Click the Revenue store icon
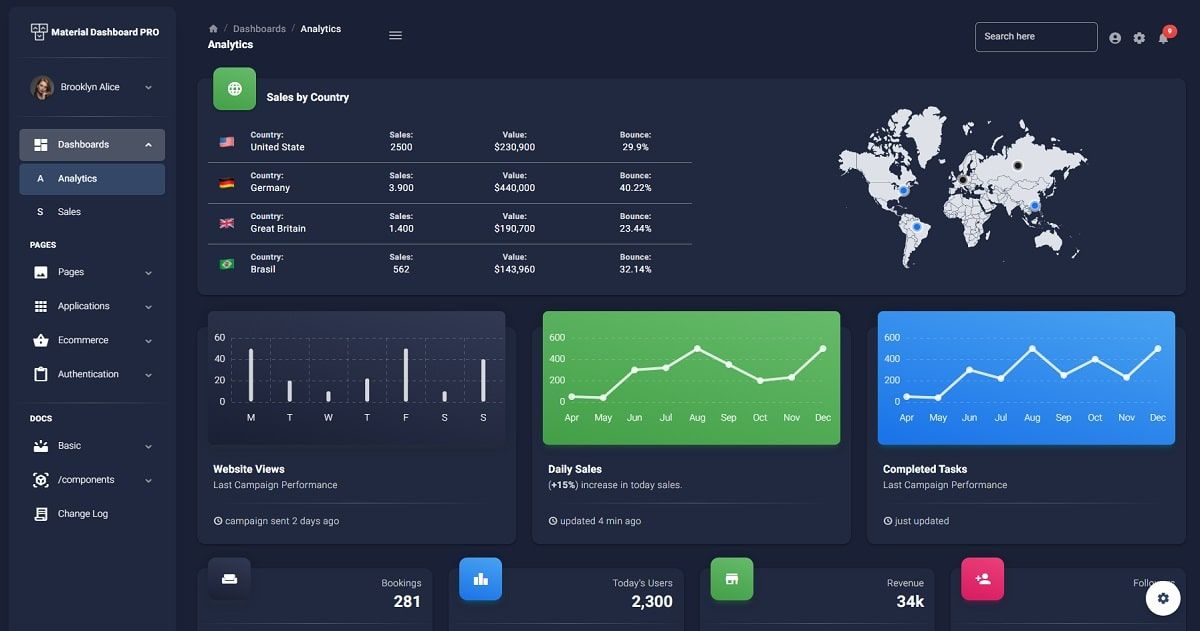1200x631 pixels. click(731, 578)
